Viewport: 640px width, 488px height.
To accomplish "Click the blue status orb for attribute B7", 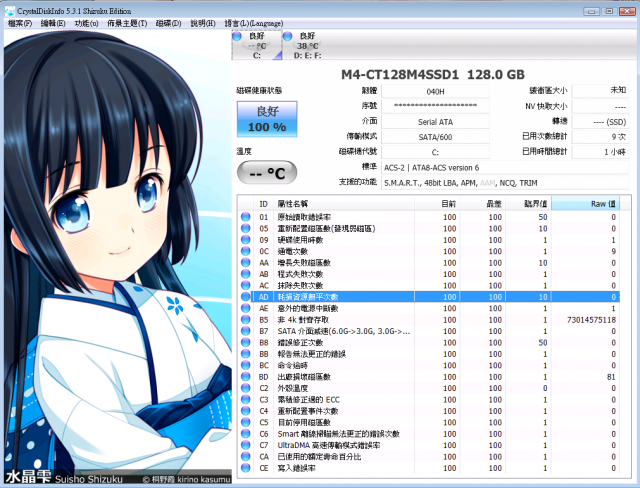I will pos(245,331).
